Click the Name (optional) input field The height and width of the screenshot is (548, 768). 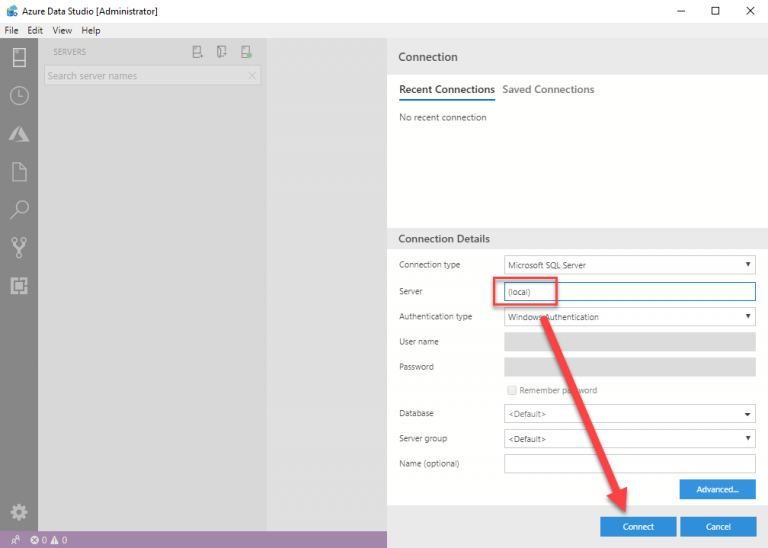click(x=629, y=464)
